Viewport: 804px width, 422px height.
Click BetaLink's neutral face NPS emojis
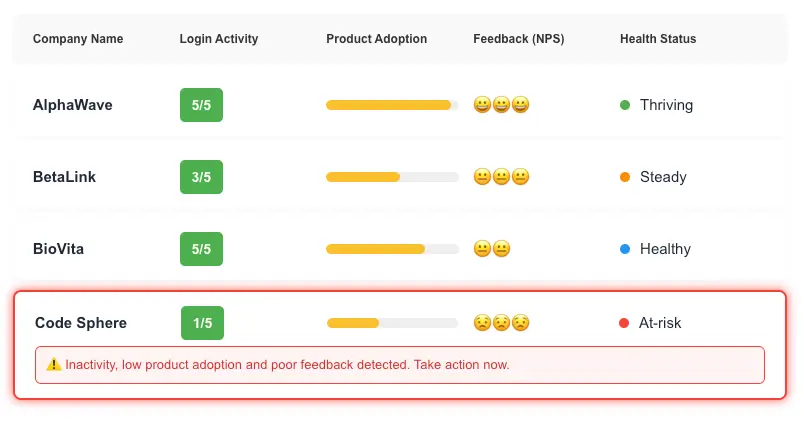[x=501, y=177]
